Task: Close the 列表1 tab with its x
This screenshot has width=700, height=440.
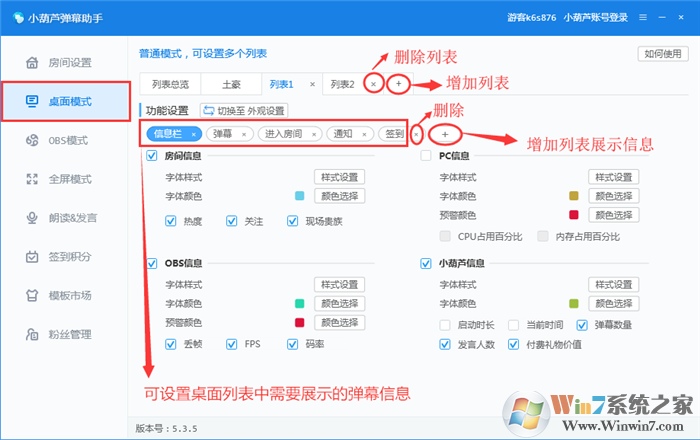Action: point(312,84)
